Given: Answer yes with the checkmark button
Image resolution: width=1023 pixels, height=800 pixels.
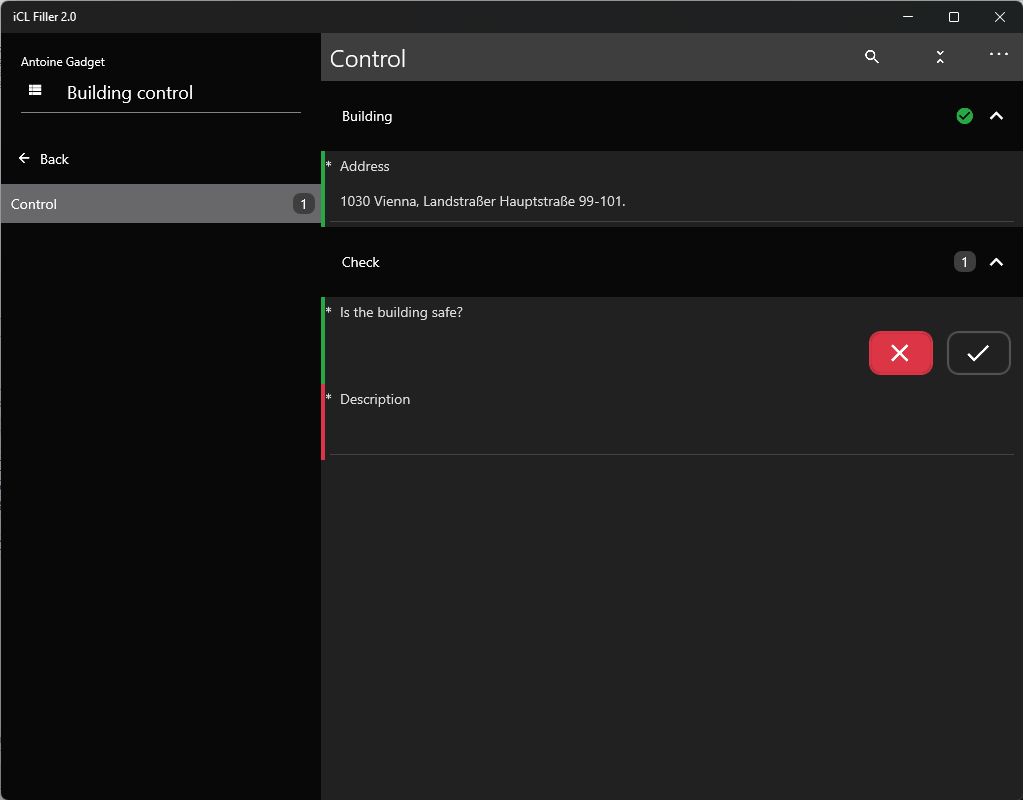Looking at the screenshot, I should (978, 353).
